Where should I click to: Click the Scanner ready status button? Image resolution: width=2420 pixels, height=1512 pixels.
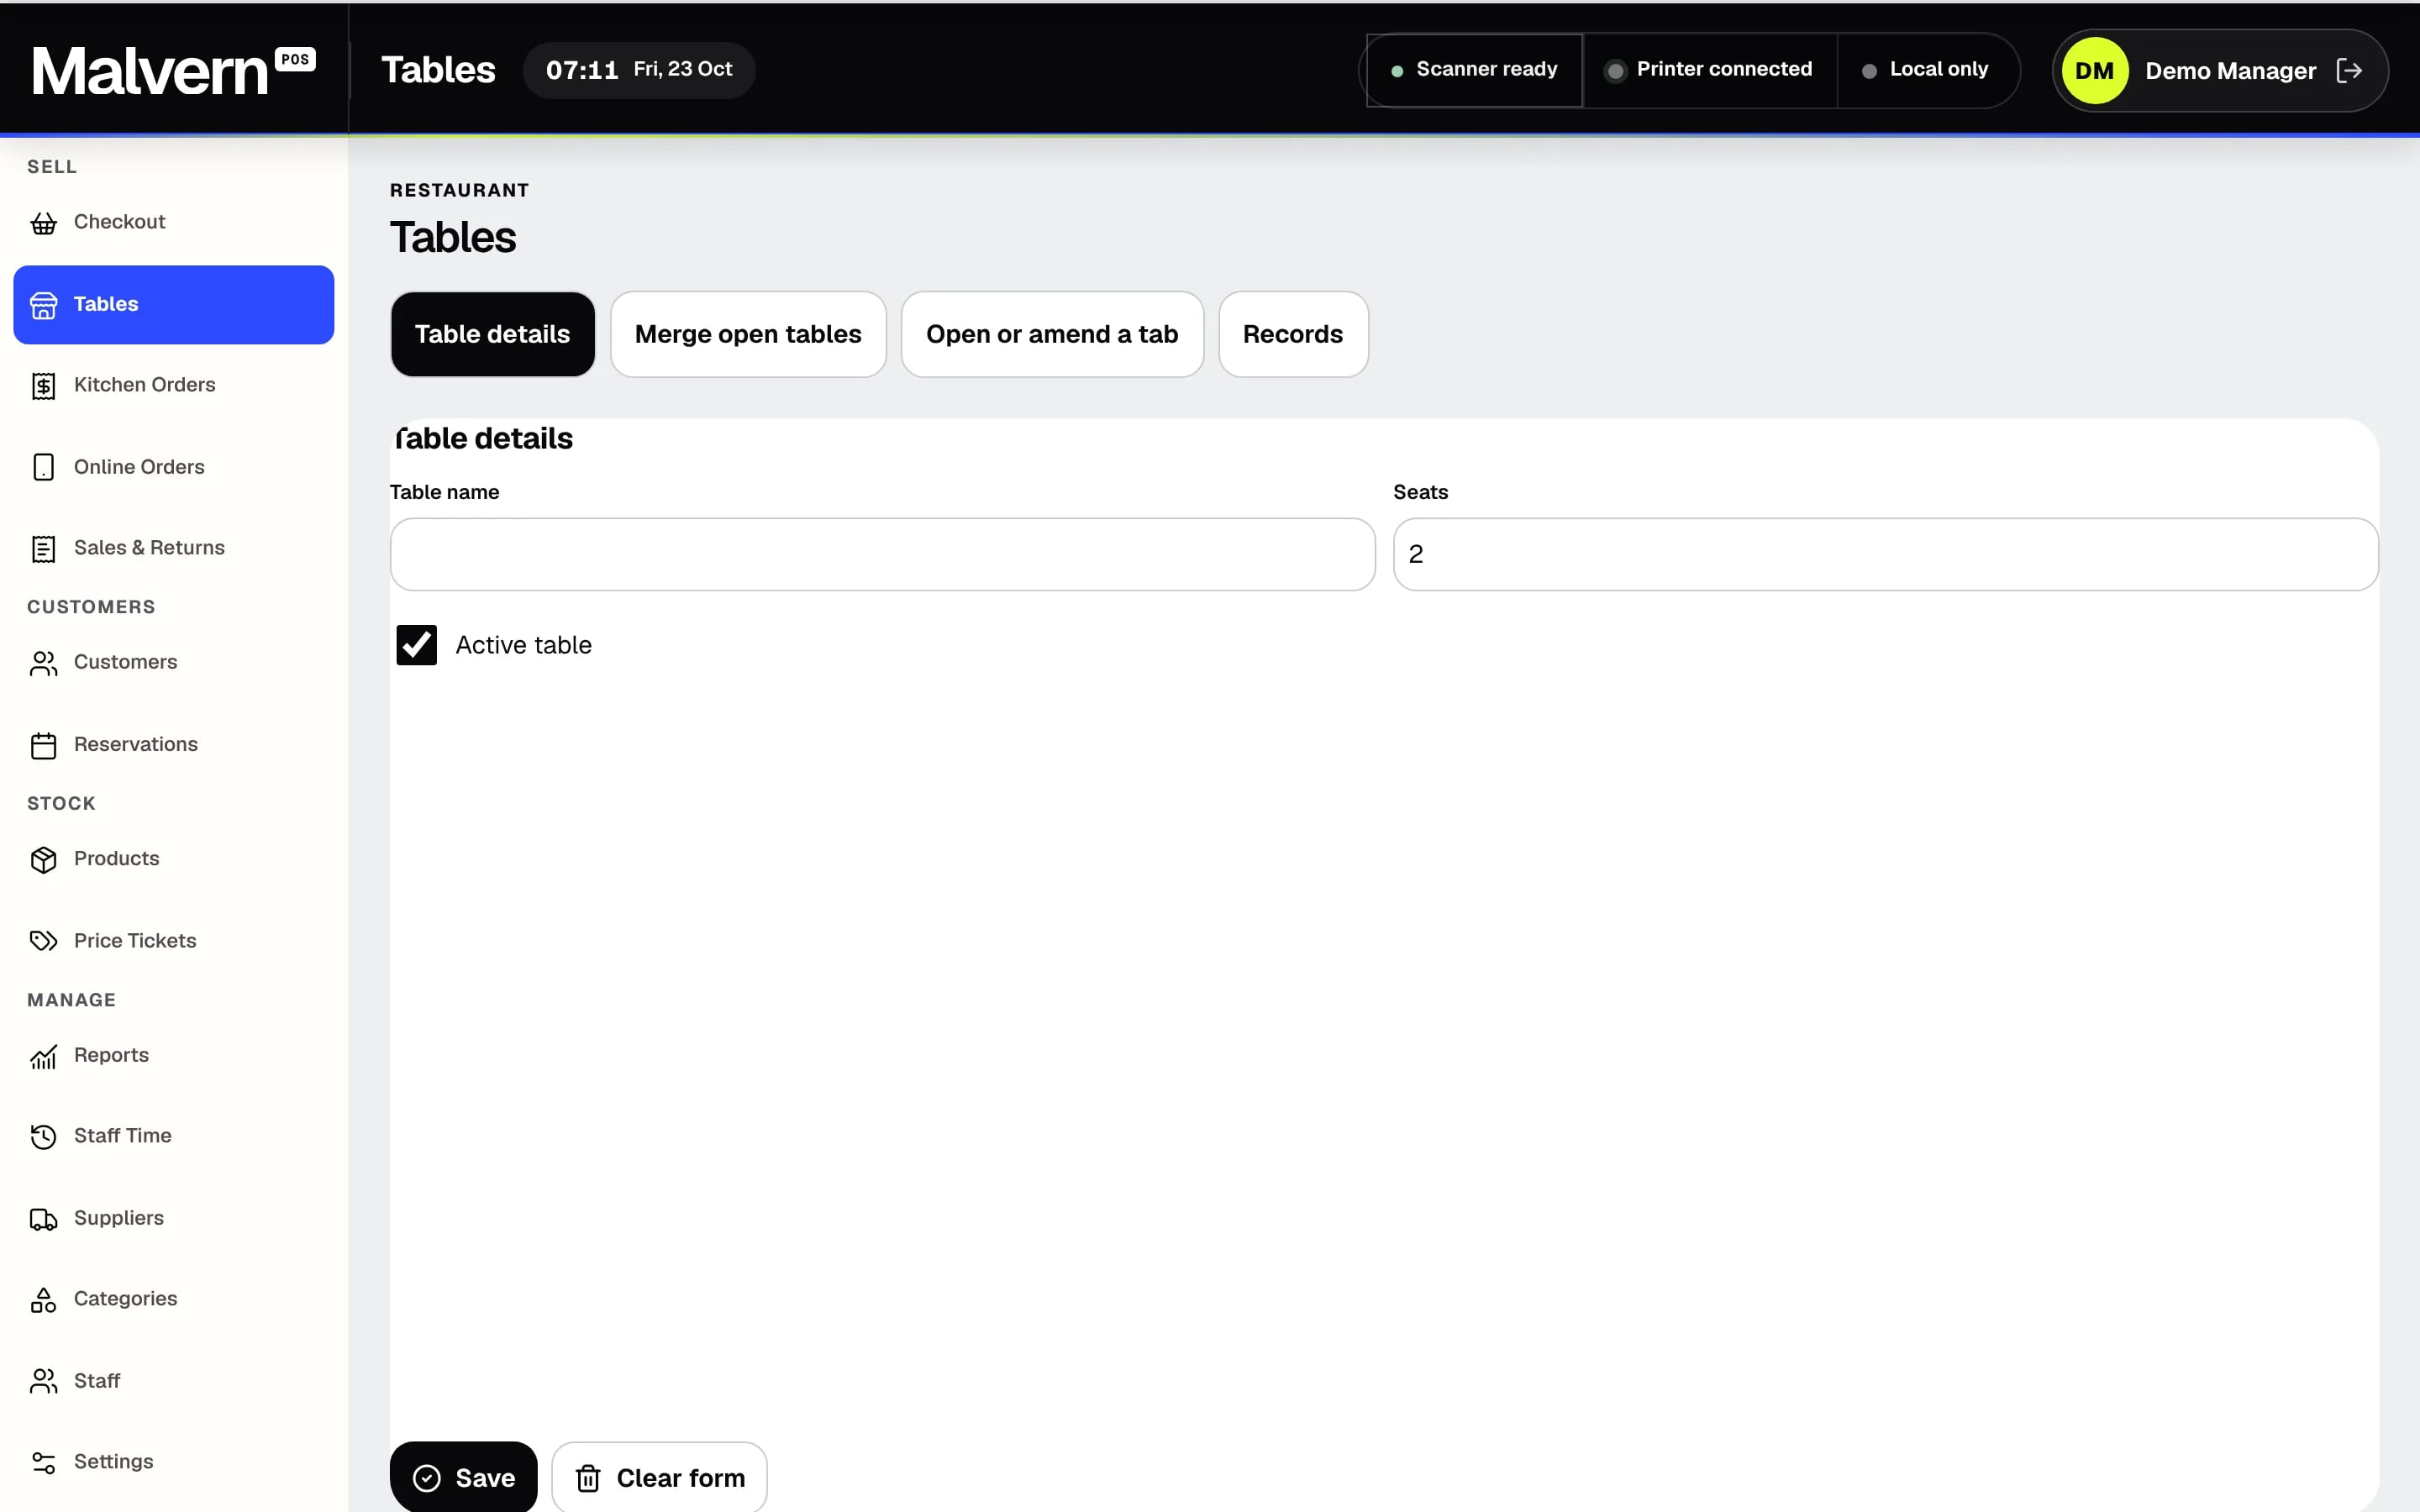pos(1474,70)
